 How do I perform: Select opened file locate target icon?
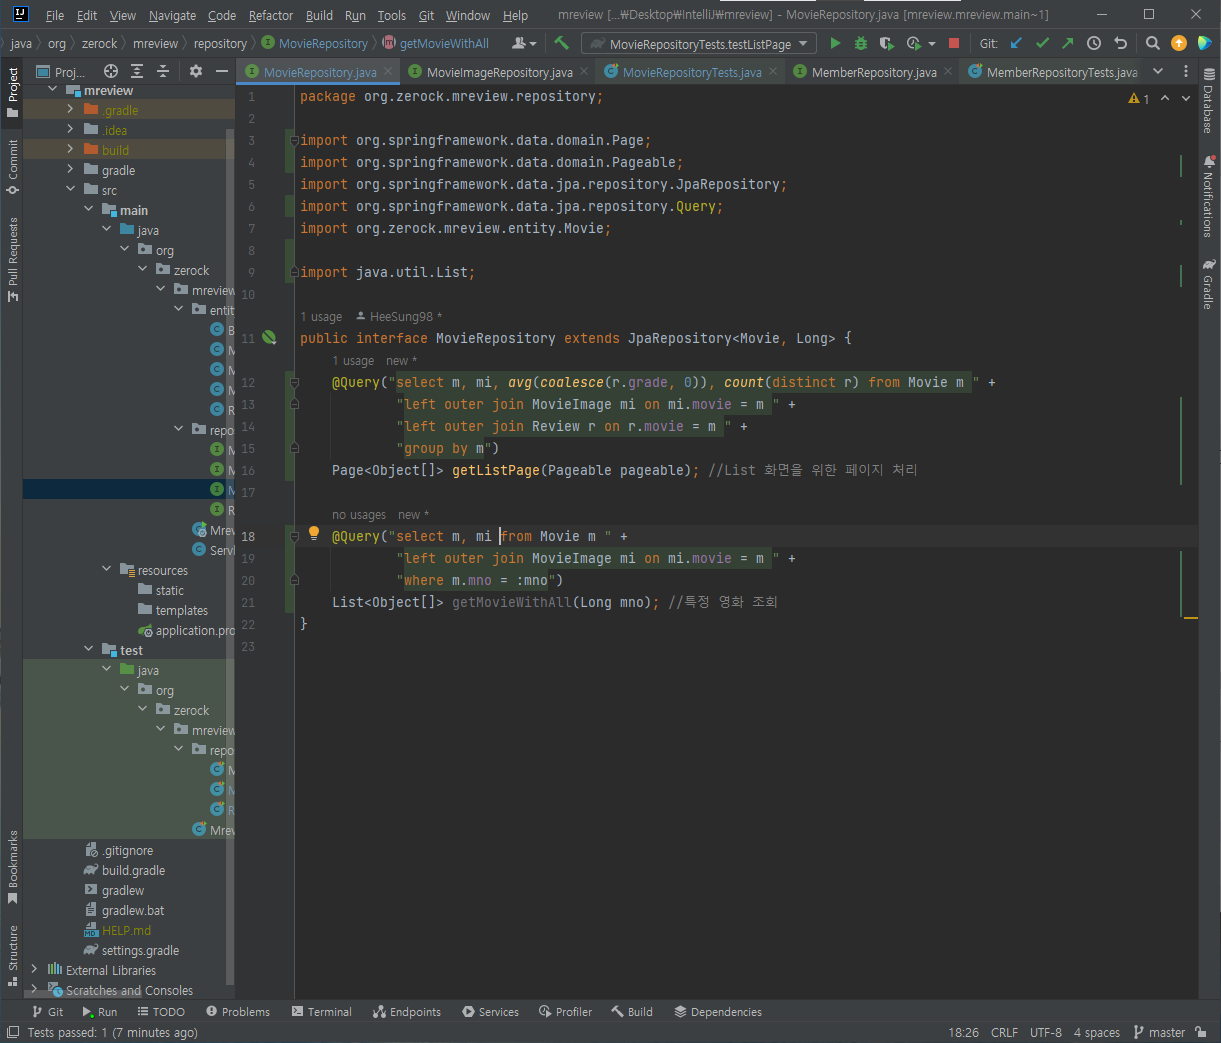tap(111, 71)
